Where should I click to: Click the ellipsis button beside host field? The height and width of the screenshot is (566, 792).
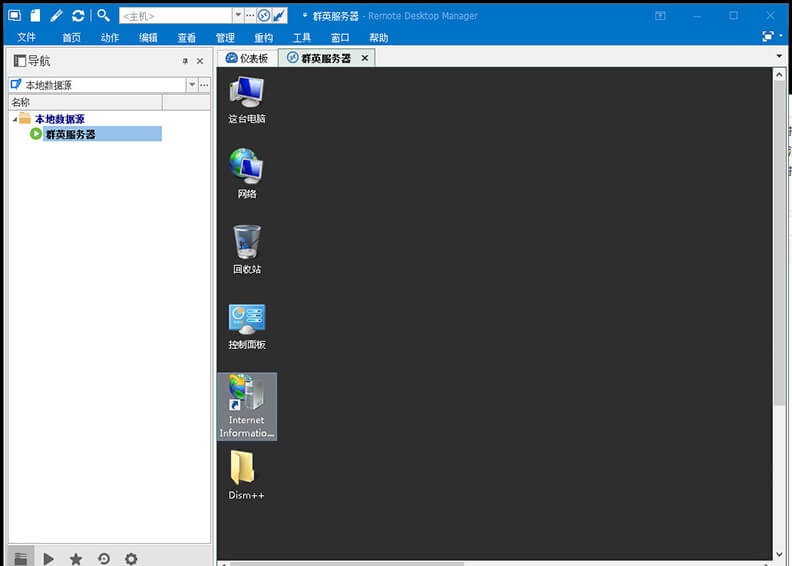pos(250,16)
